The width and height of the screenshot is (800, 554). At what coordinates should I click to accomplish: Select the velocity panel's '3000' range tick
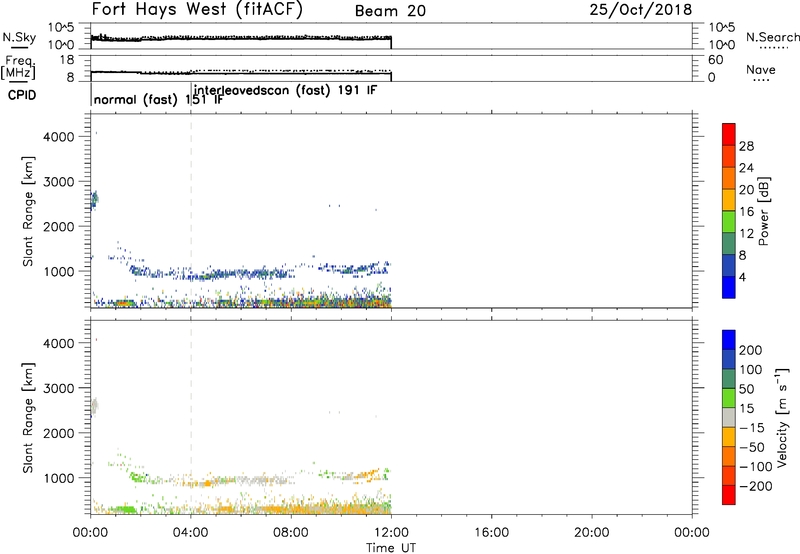(58, 388)
